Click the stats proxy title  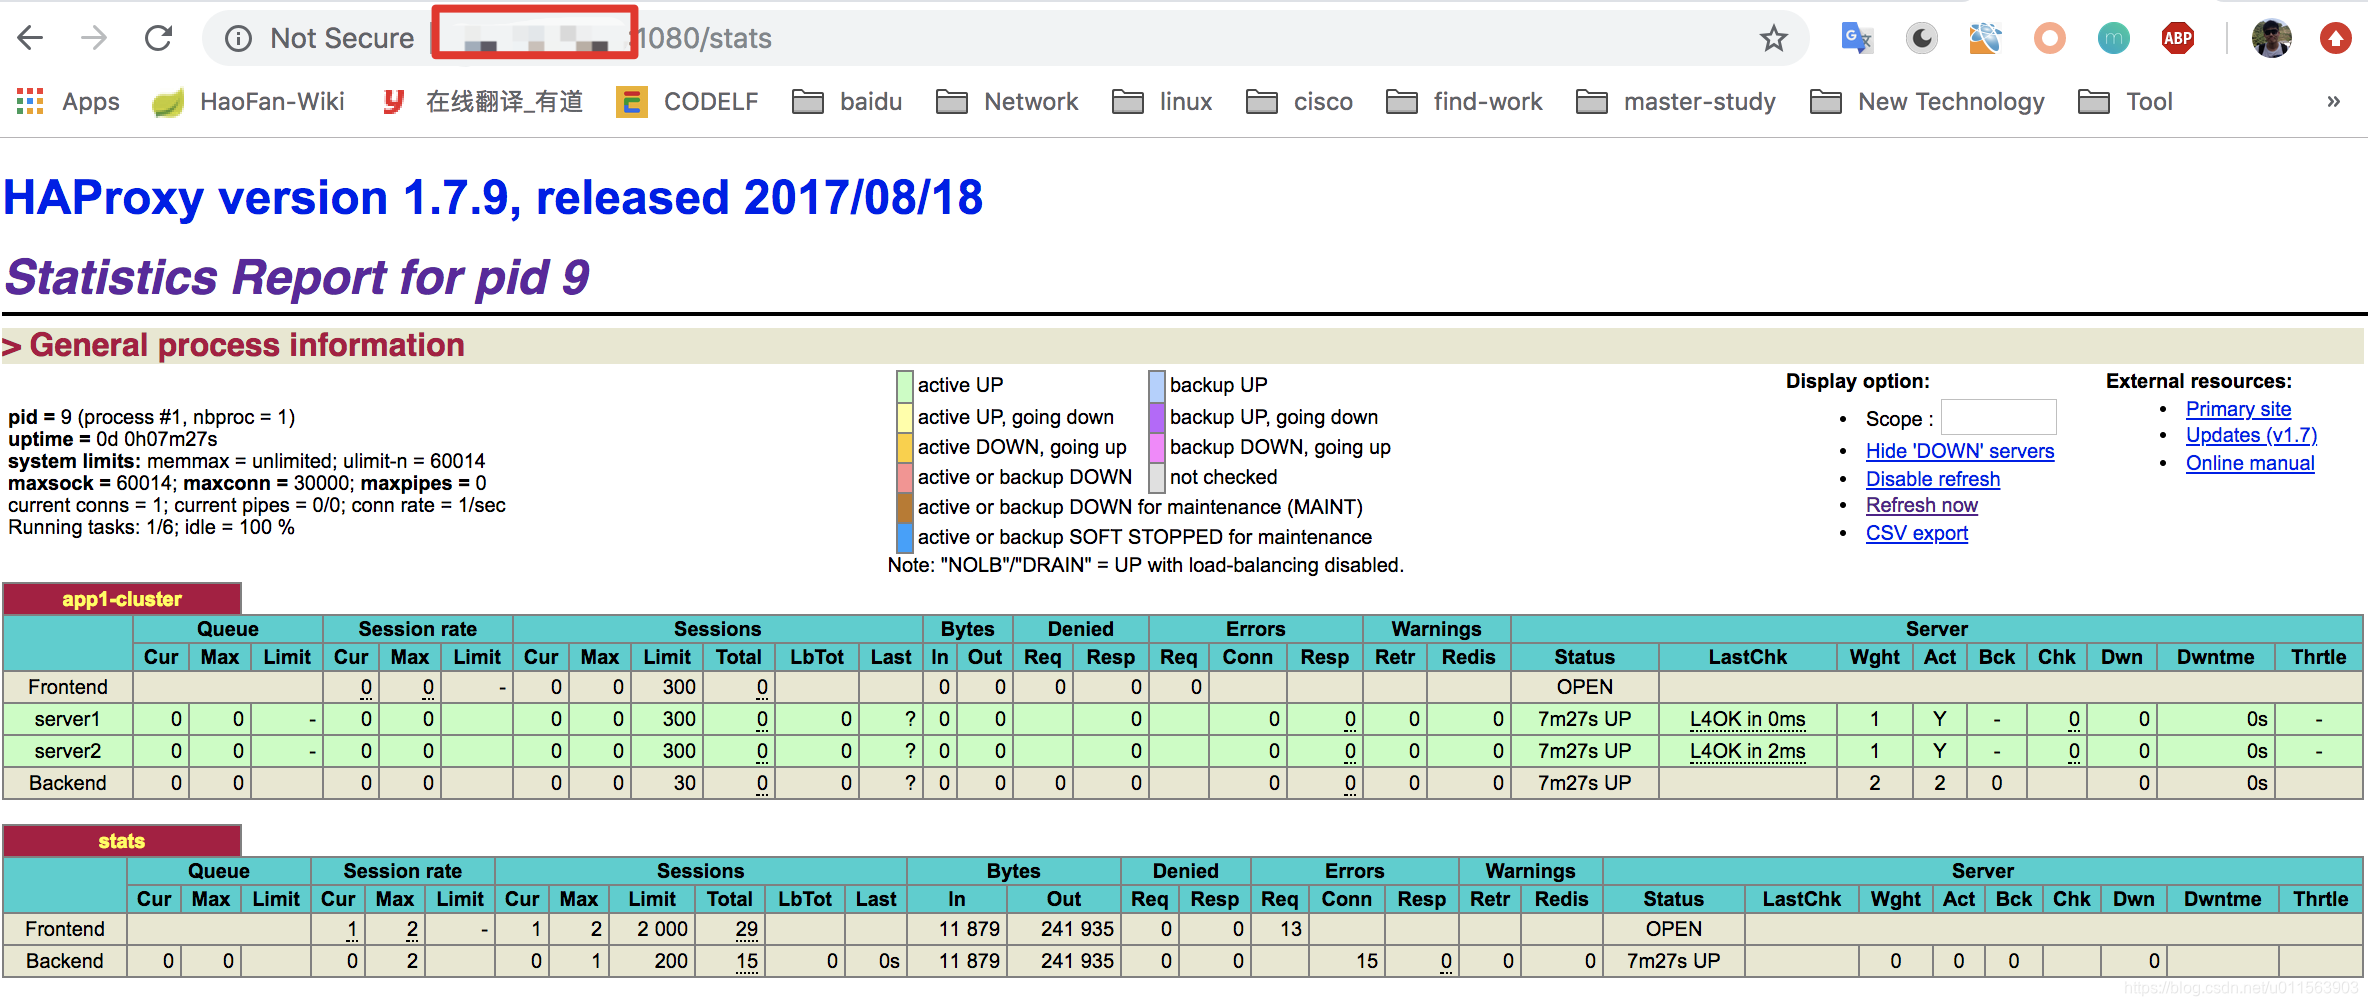[x=122, y=841]
